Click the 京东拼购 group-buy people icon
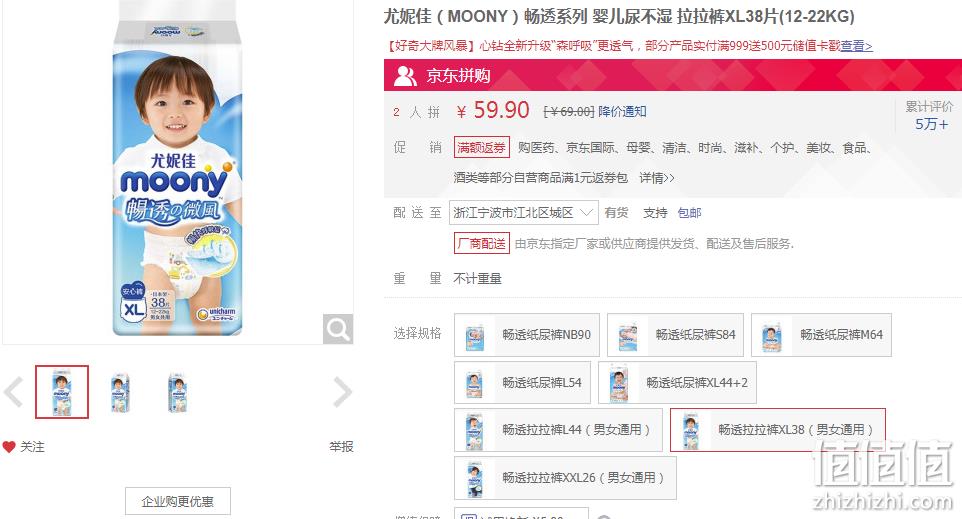This screenshot has height=519, width=962. click(x=405, y=75)
